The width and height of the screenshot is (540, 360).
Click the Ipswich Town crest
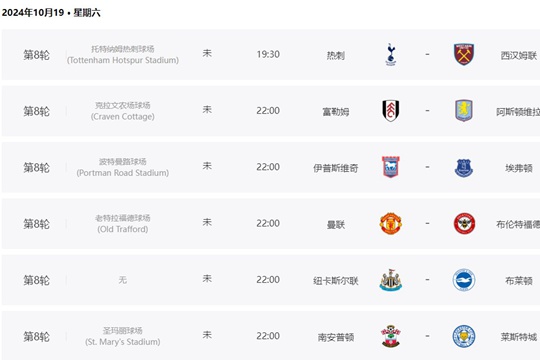pos(391,167)
